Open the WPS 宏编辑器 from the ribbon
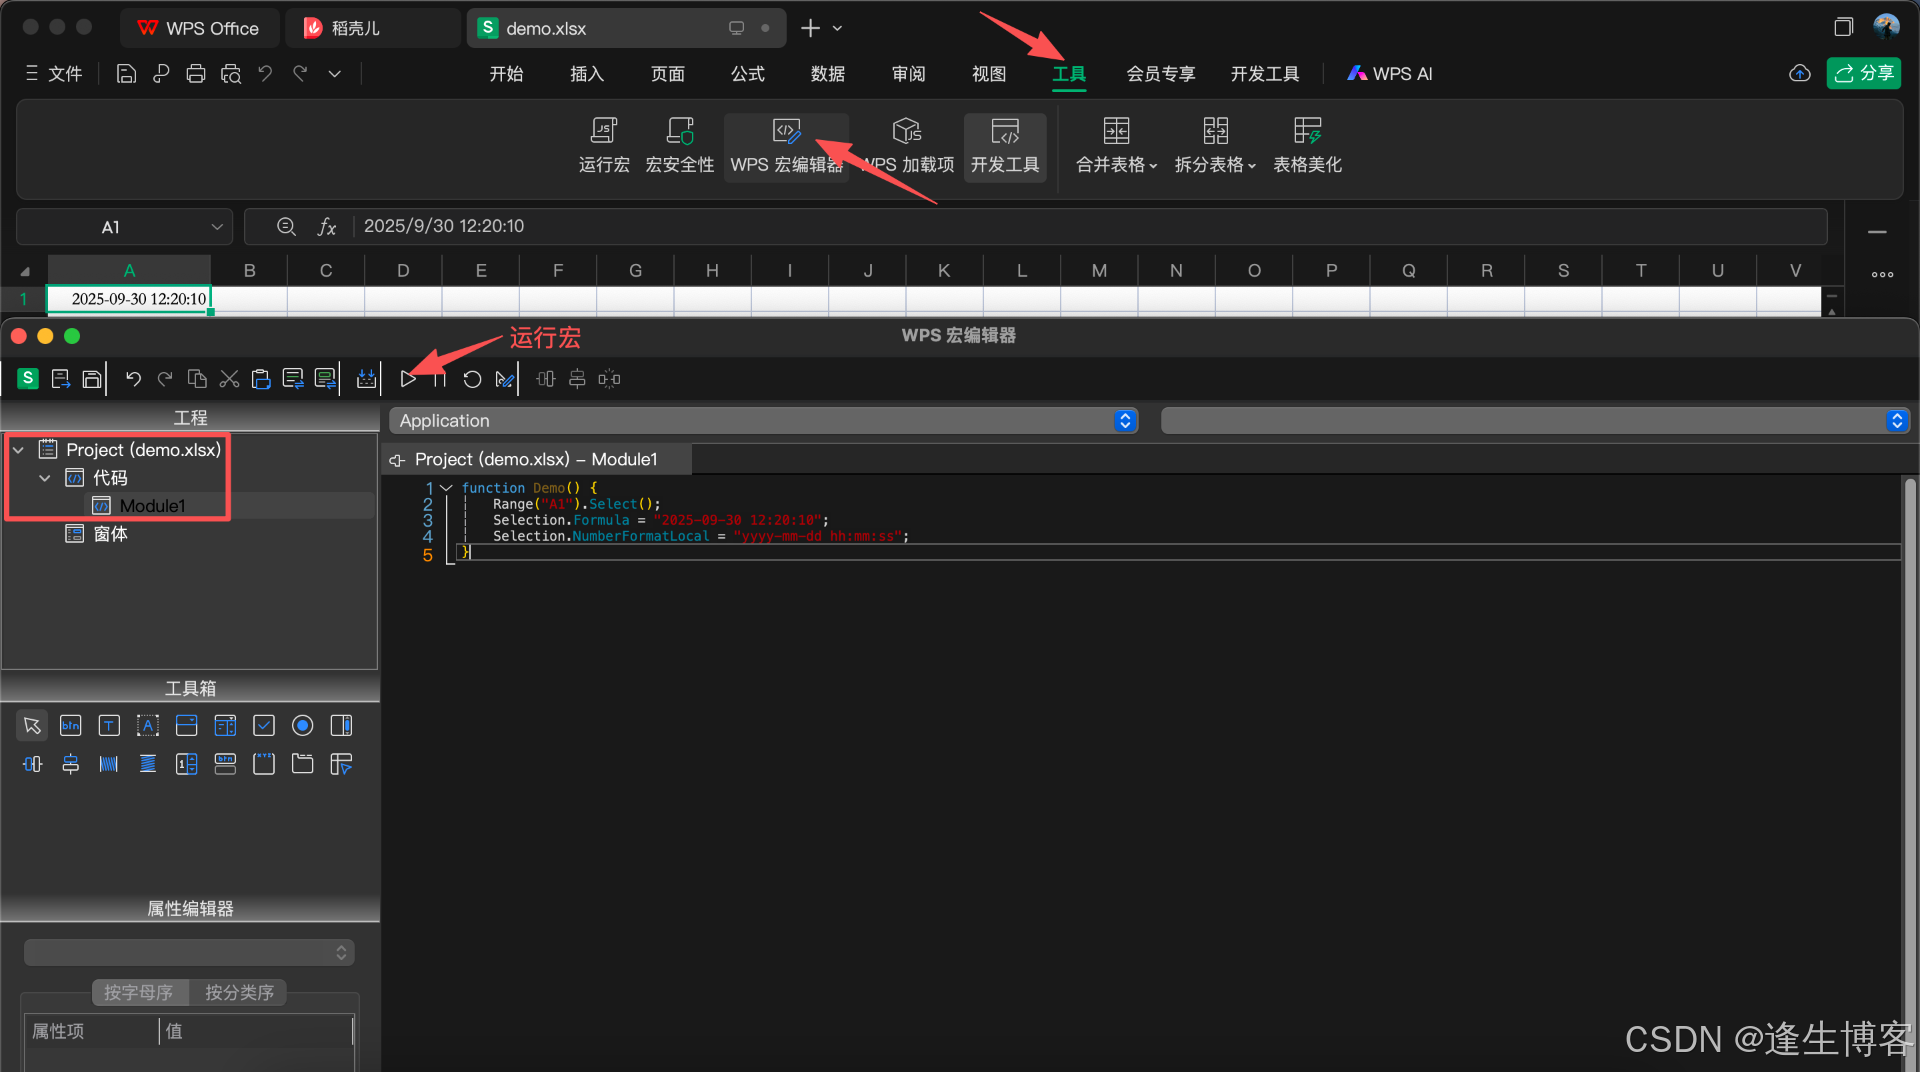The height and width of the screenshot is (1072, 1920). (x=786, y=145)
